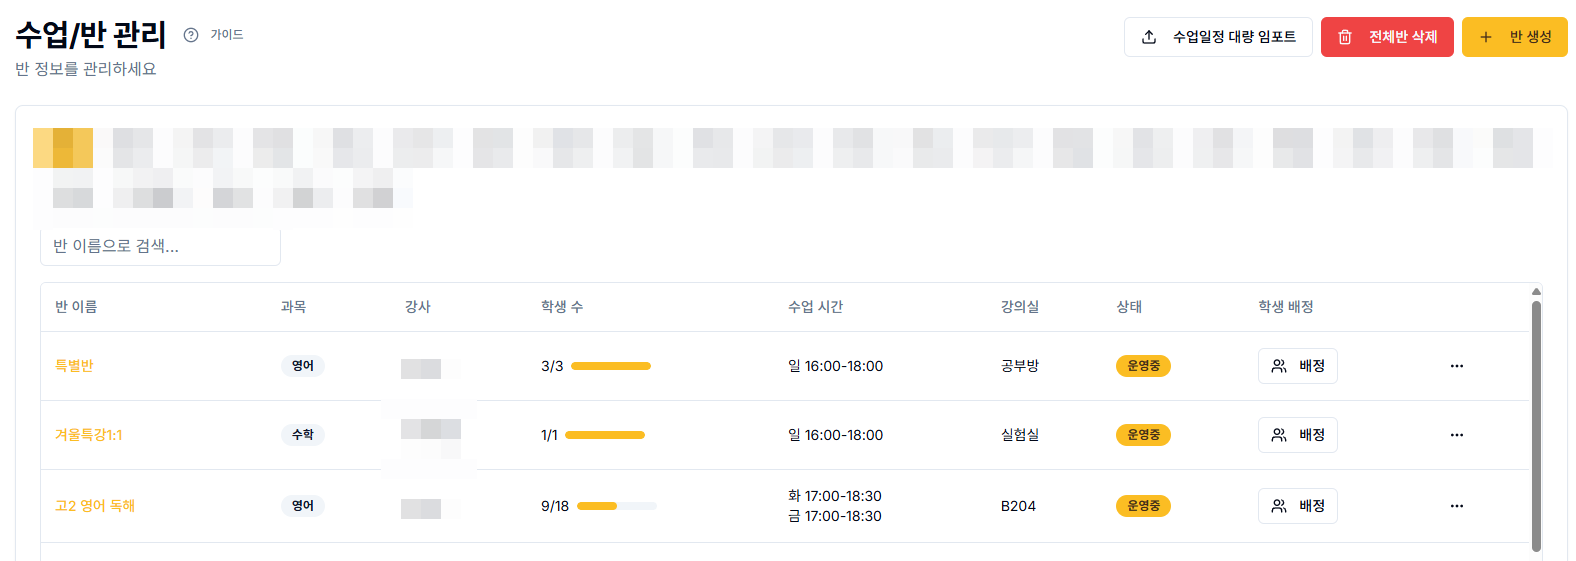This screenshot has width=1576, height=561.
Task: Open the 겨울특강1:1 class link
Action: point(89,435)
